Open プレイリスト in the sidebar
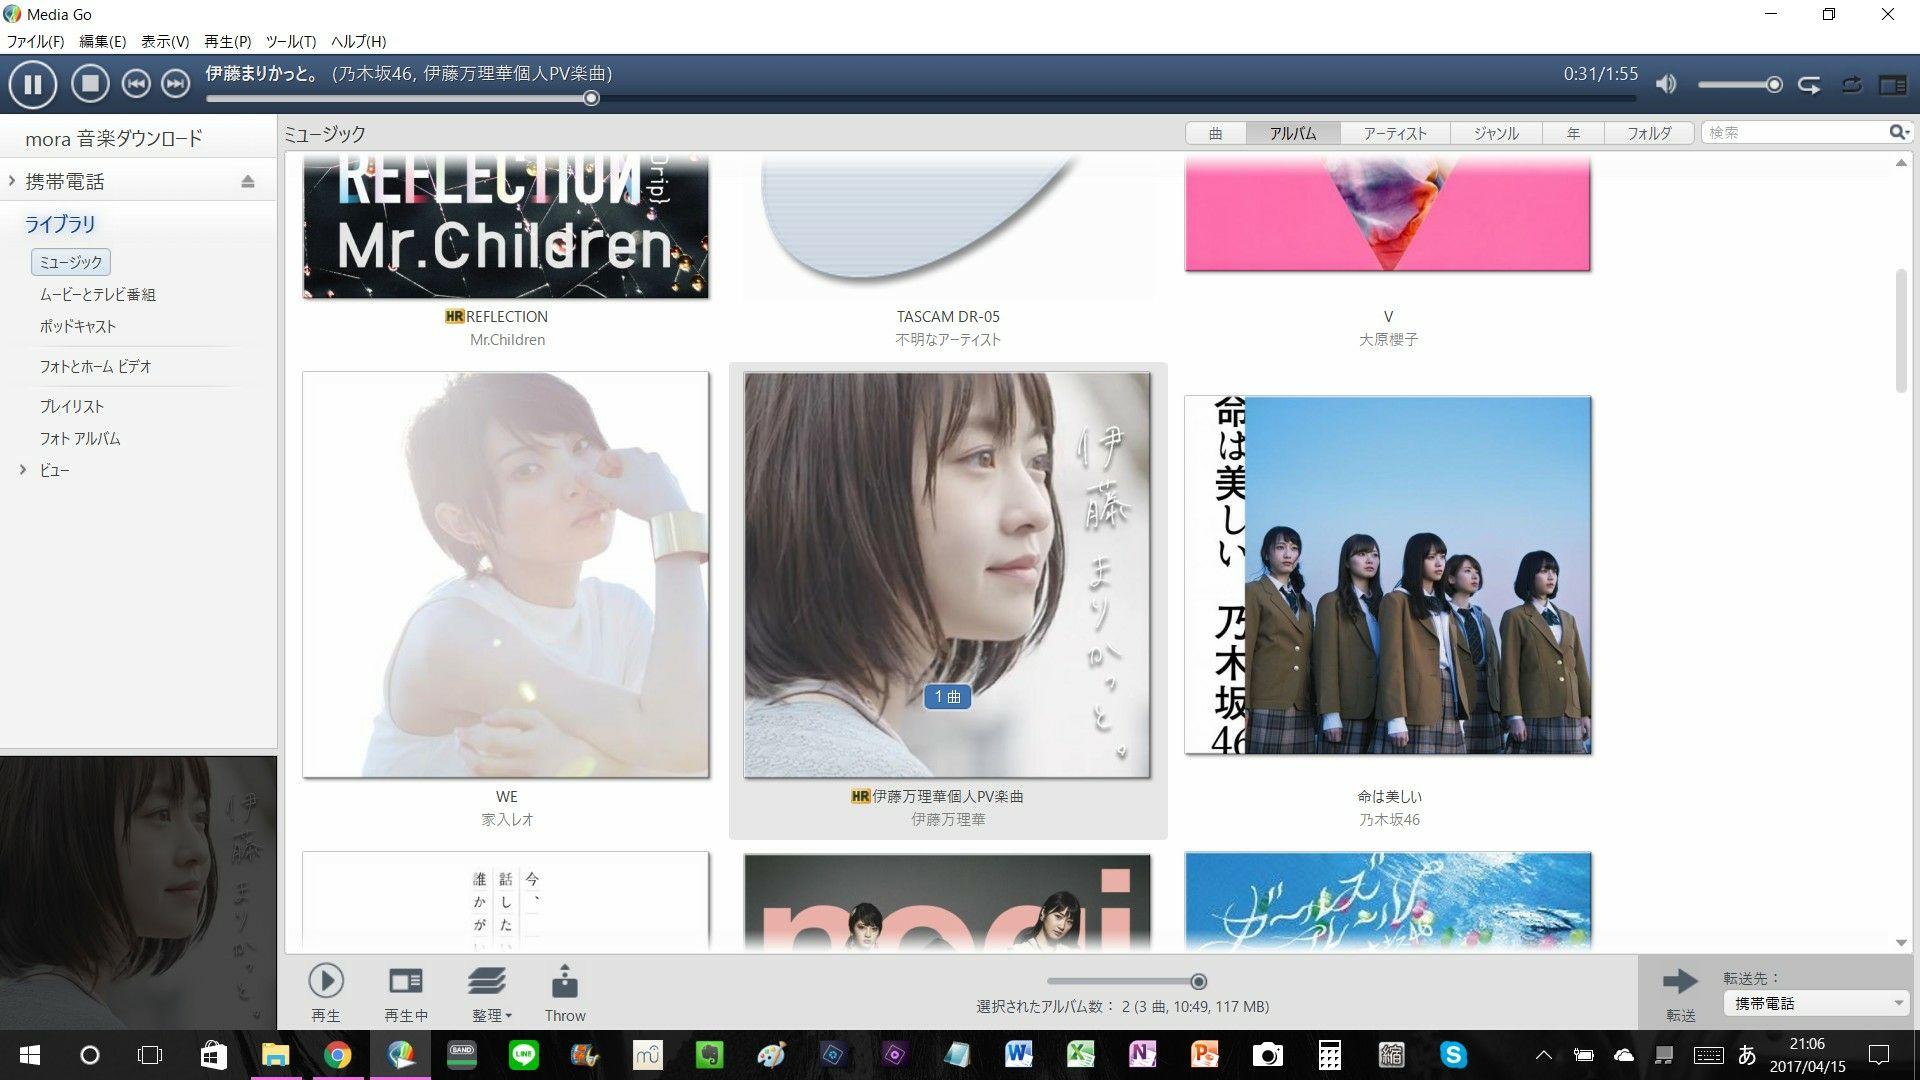Viewport: 1920px width, 1080px height. tap(72, 406)
